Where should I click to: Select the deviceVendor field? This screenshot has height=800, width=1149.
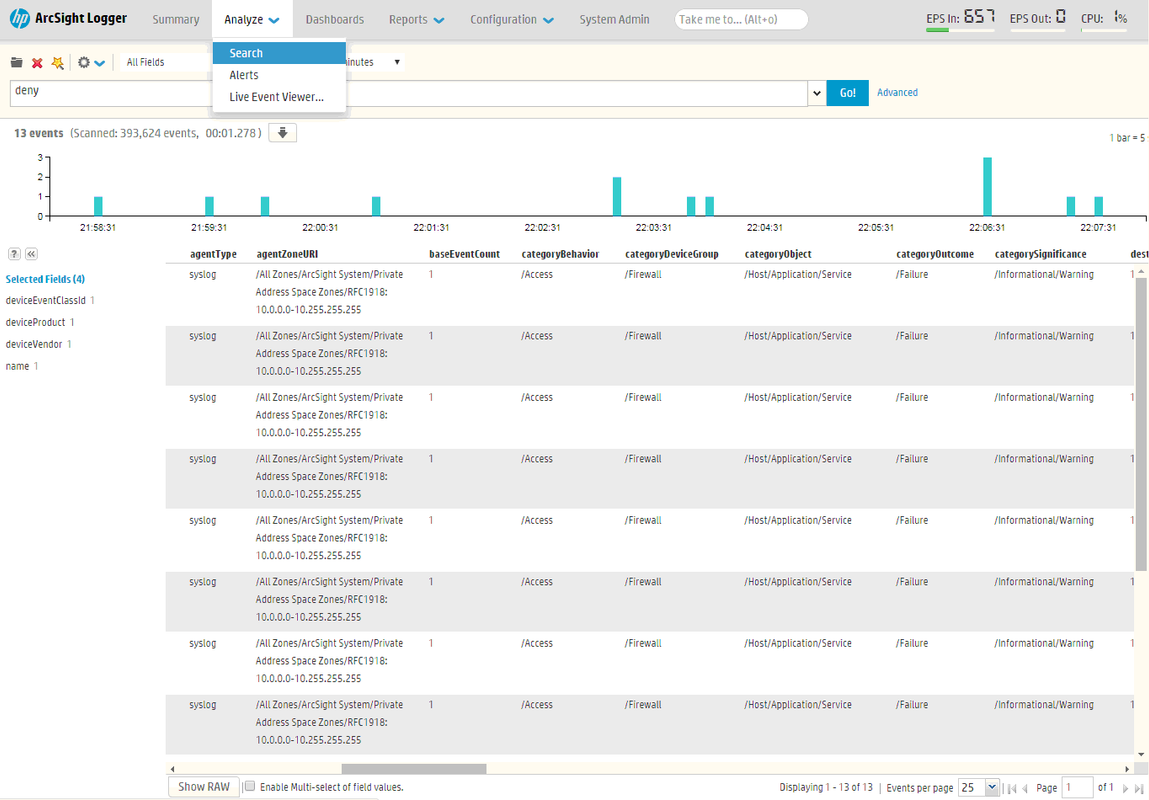(x=34, y=344)
